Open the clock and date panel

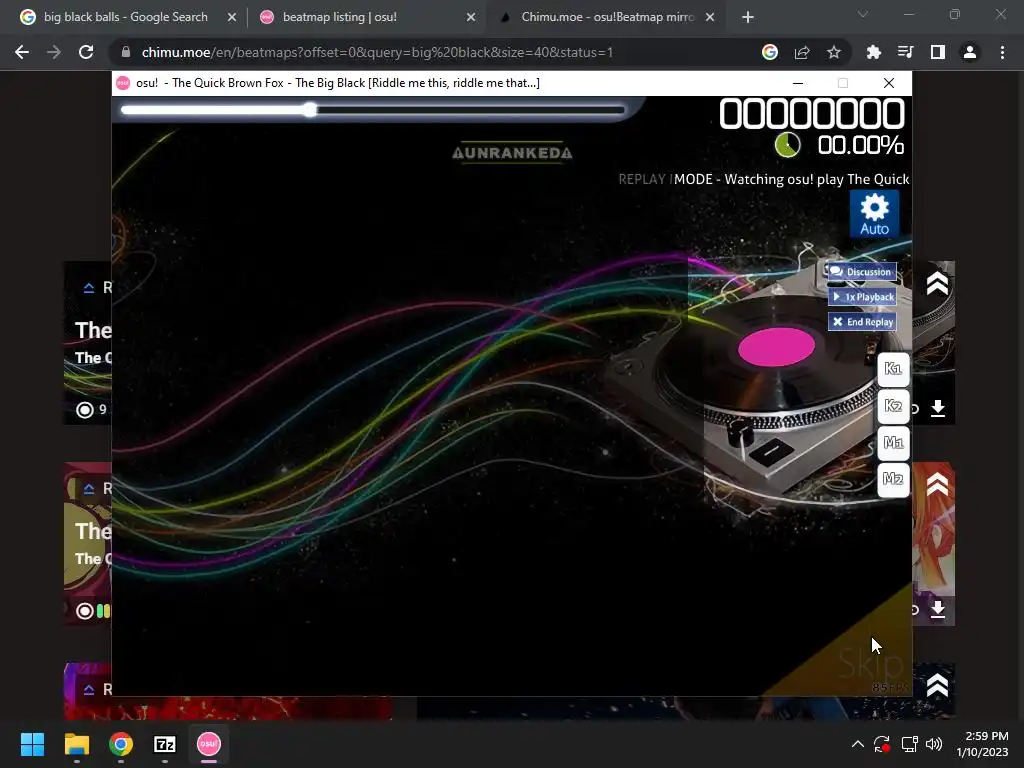(x=982, y=744)
